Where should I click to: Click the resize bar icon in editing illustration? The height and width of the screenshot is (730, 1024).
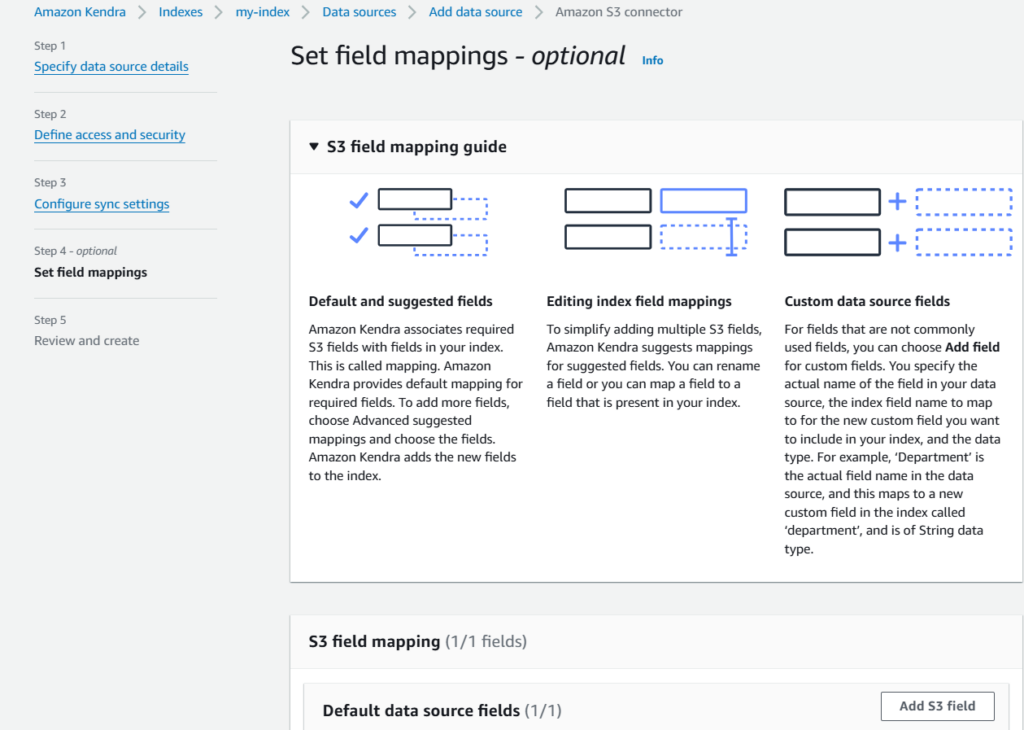click(x=732, y=237)
